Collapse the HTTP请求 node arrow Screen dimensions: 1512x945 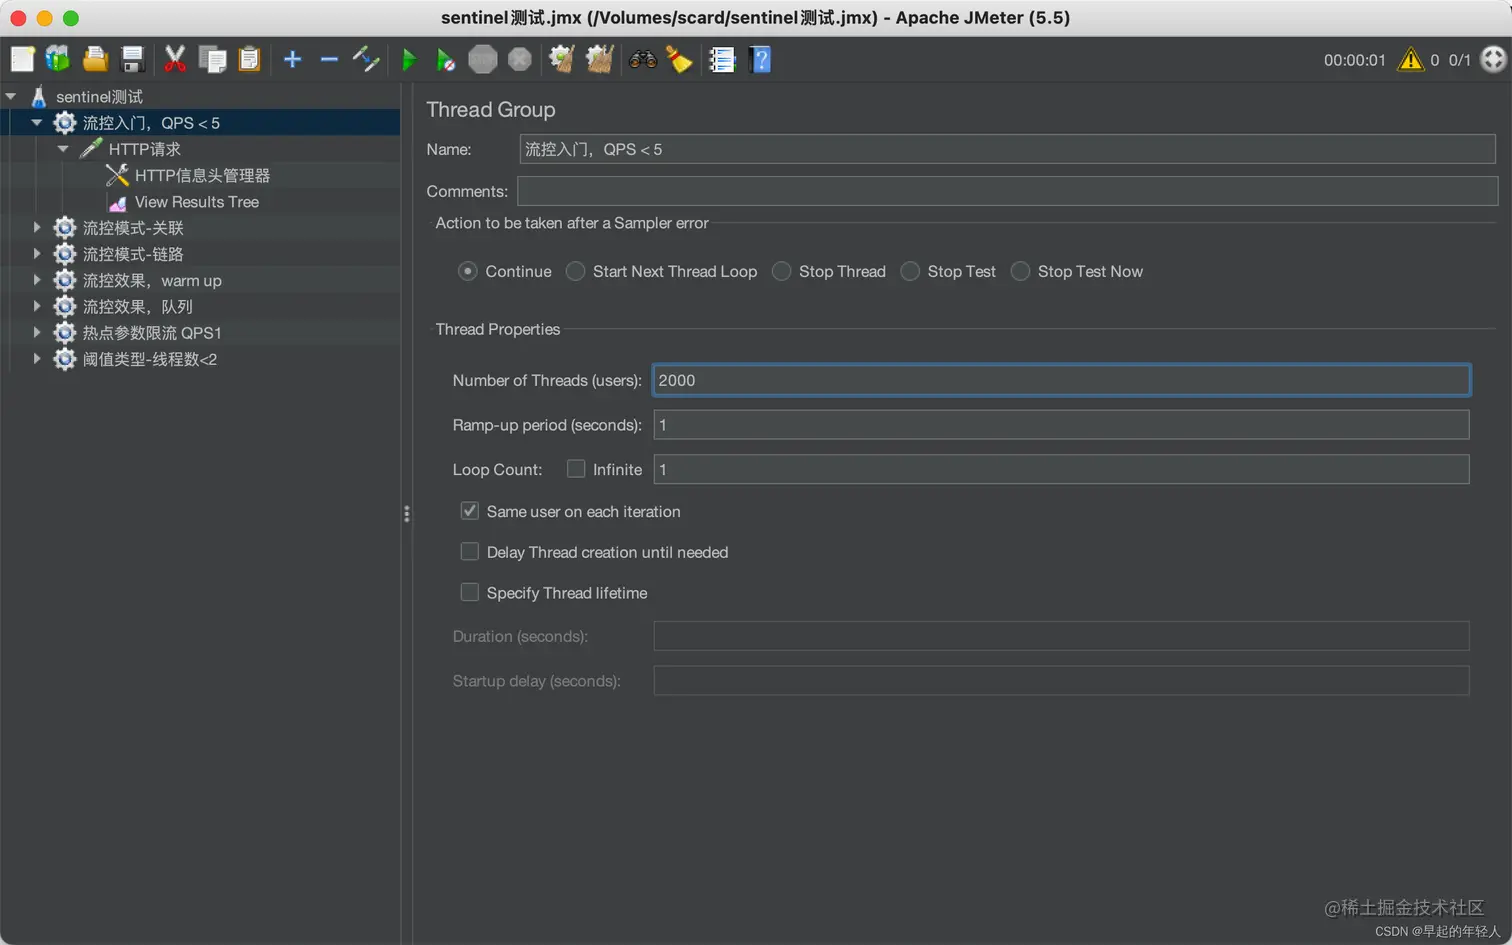63,149
